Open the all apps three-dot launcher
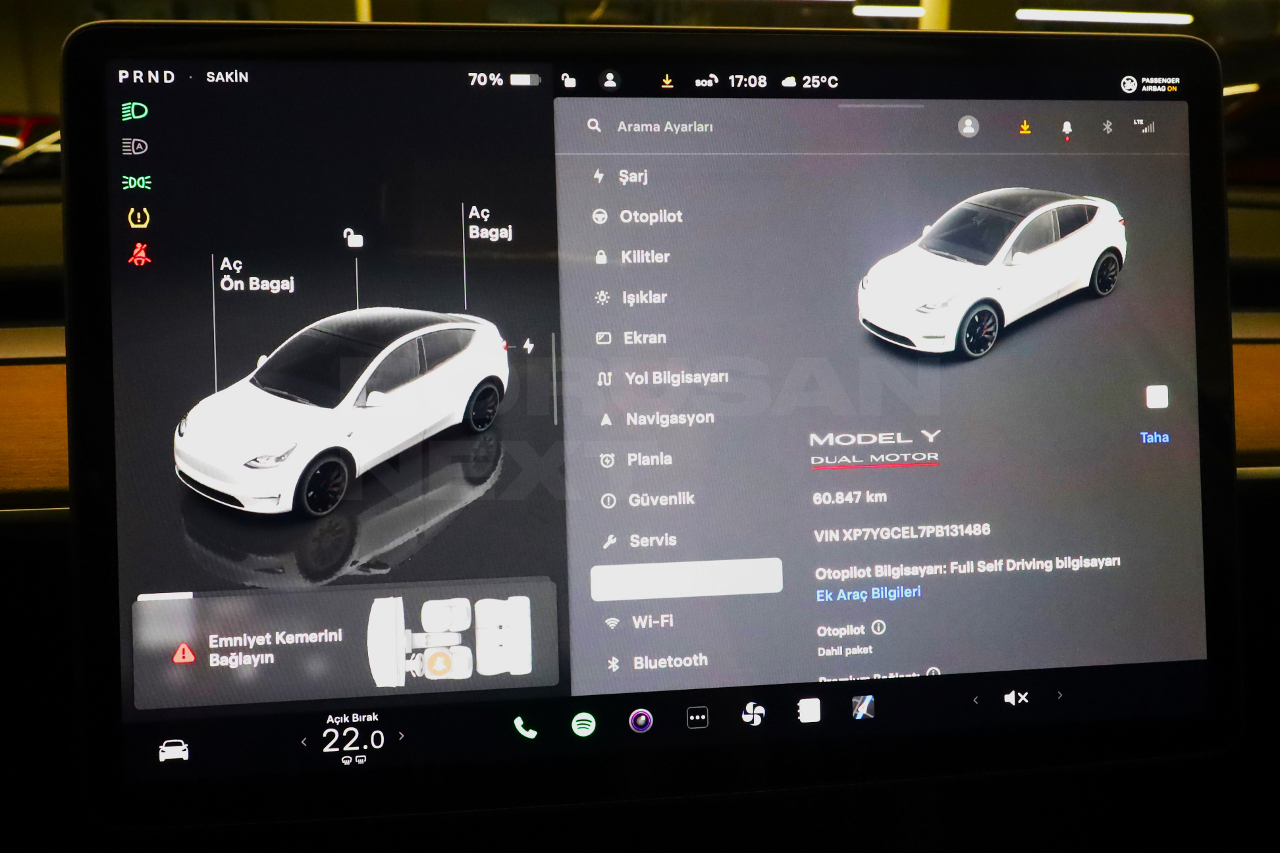This screenshot has height=853, width=1280. click(698, 717)
